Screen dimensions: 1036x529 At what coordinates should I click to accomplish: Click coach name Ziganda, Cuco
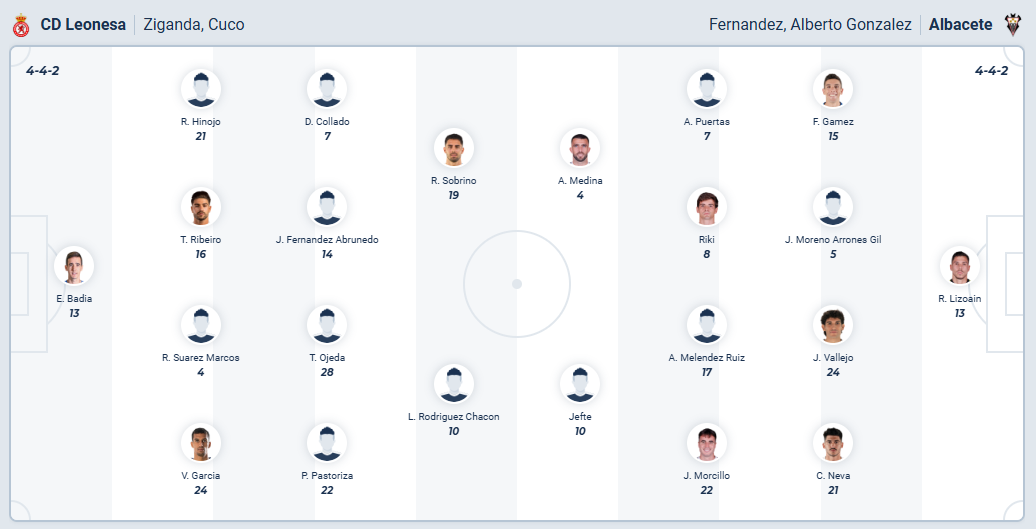[194, 25]
